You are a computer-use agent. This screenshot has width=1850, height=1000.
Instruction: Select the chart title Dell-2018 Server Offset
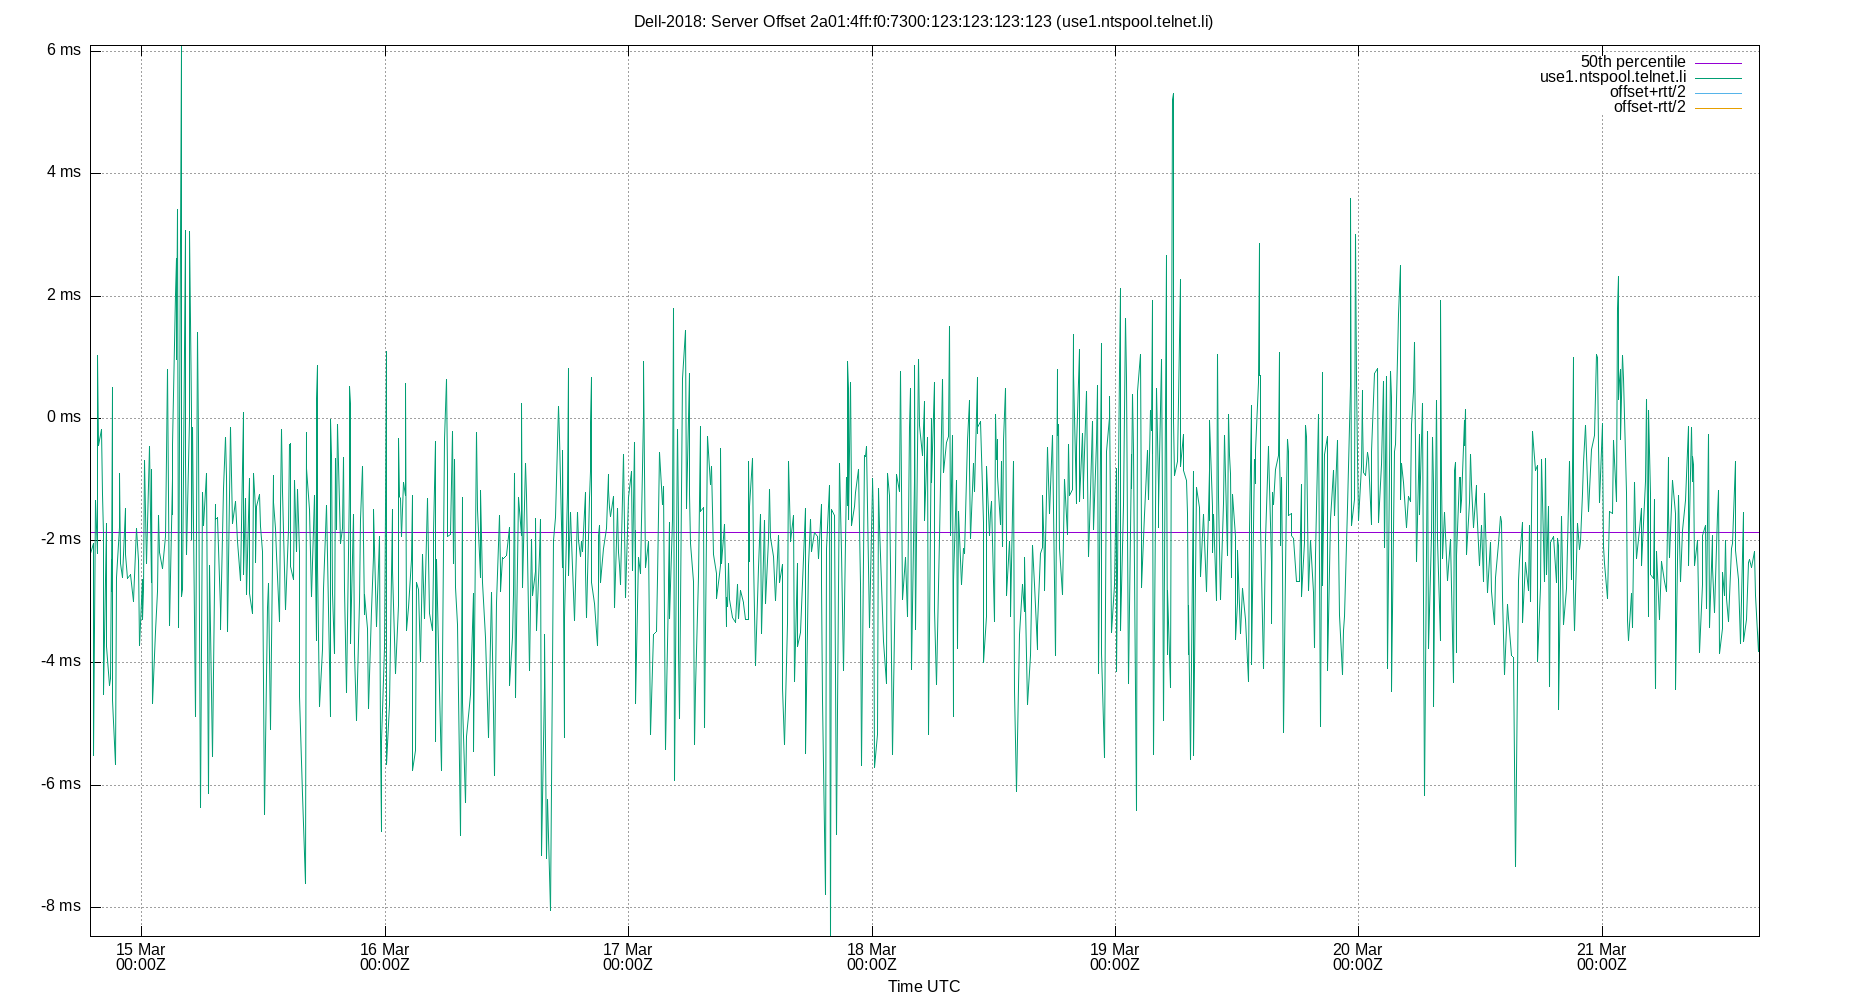[x=925, y=19]
